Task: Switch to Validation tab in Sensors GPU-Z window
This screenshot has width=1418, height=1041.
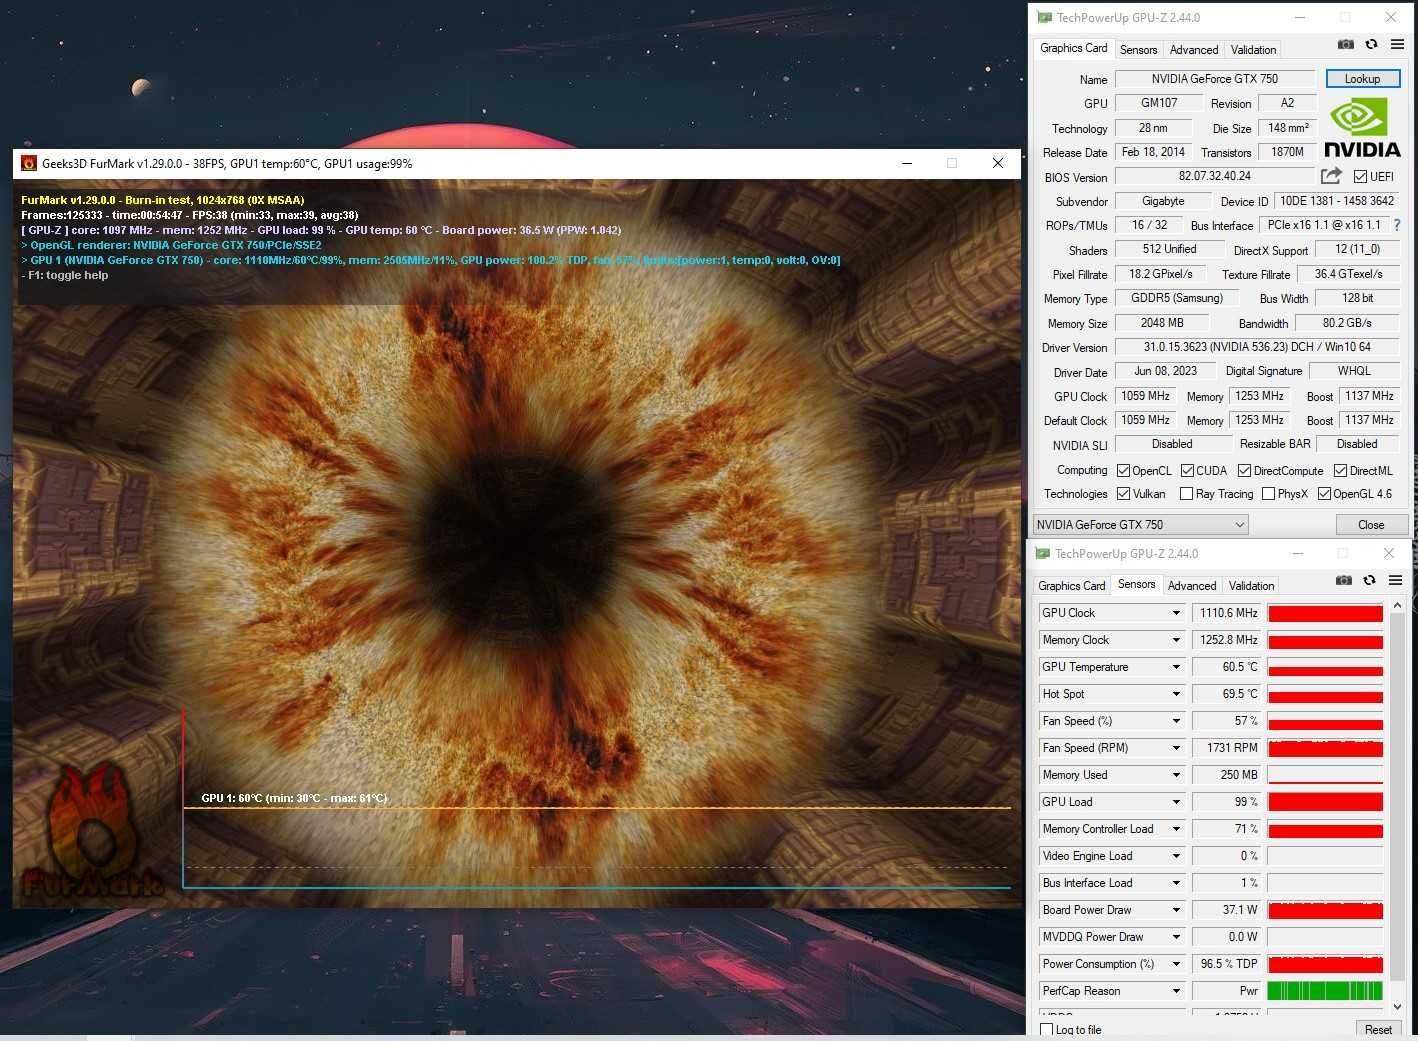Action: (x=1251, y=586)
